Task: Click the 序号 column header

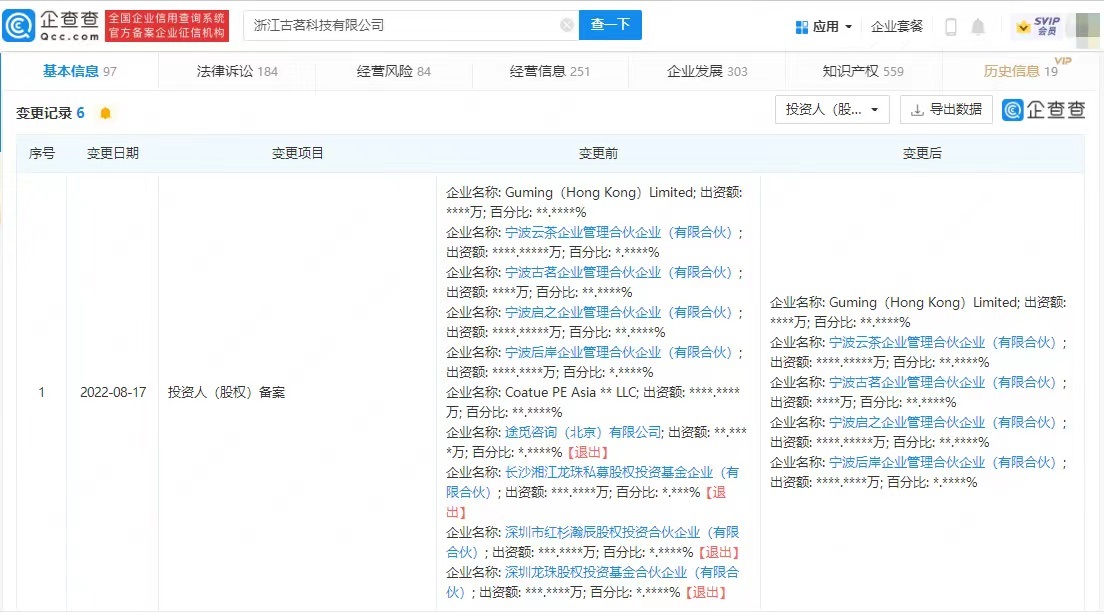Action: [42, 154]
